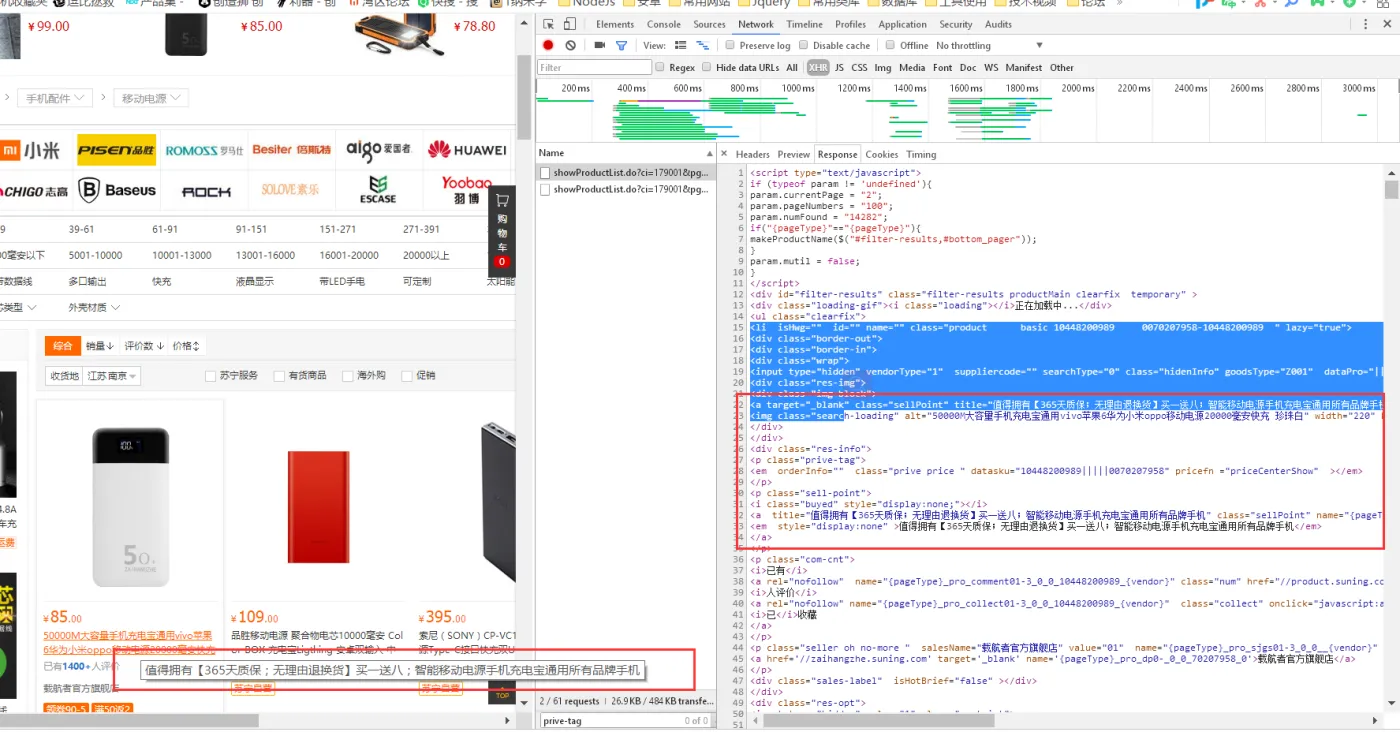Enable Preserve log checkbox
Viewport: 1400px width, 732px height.
click(x=730, y=45)
